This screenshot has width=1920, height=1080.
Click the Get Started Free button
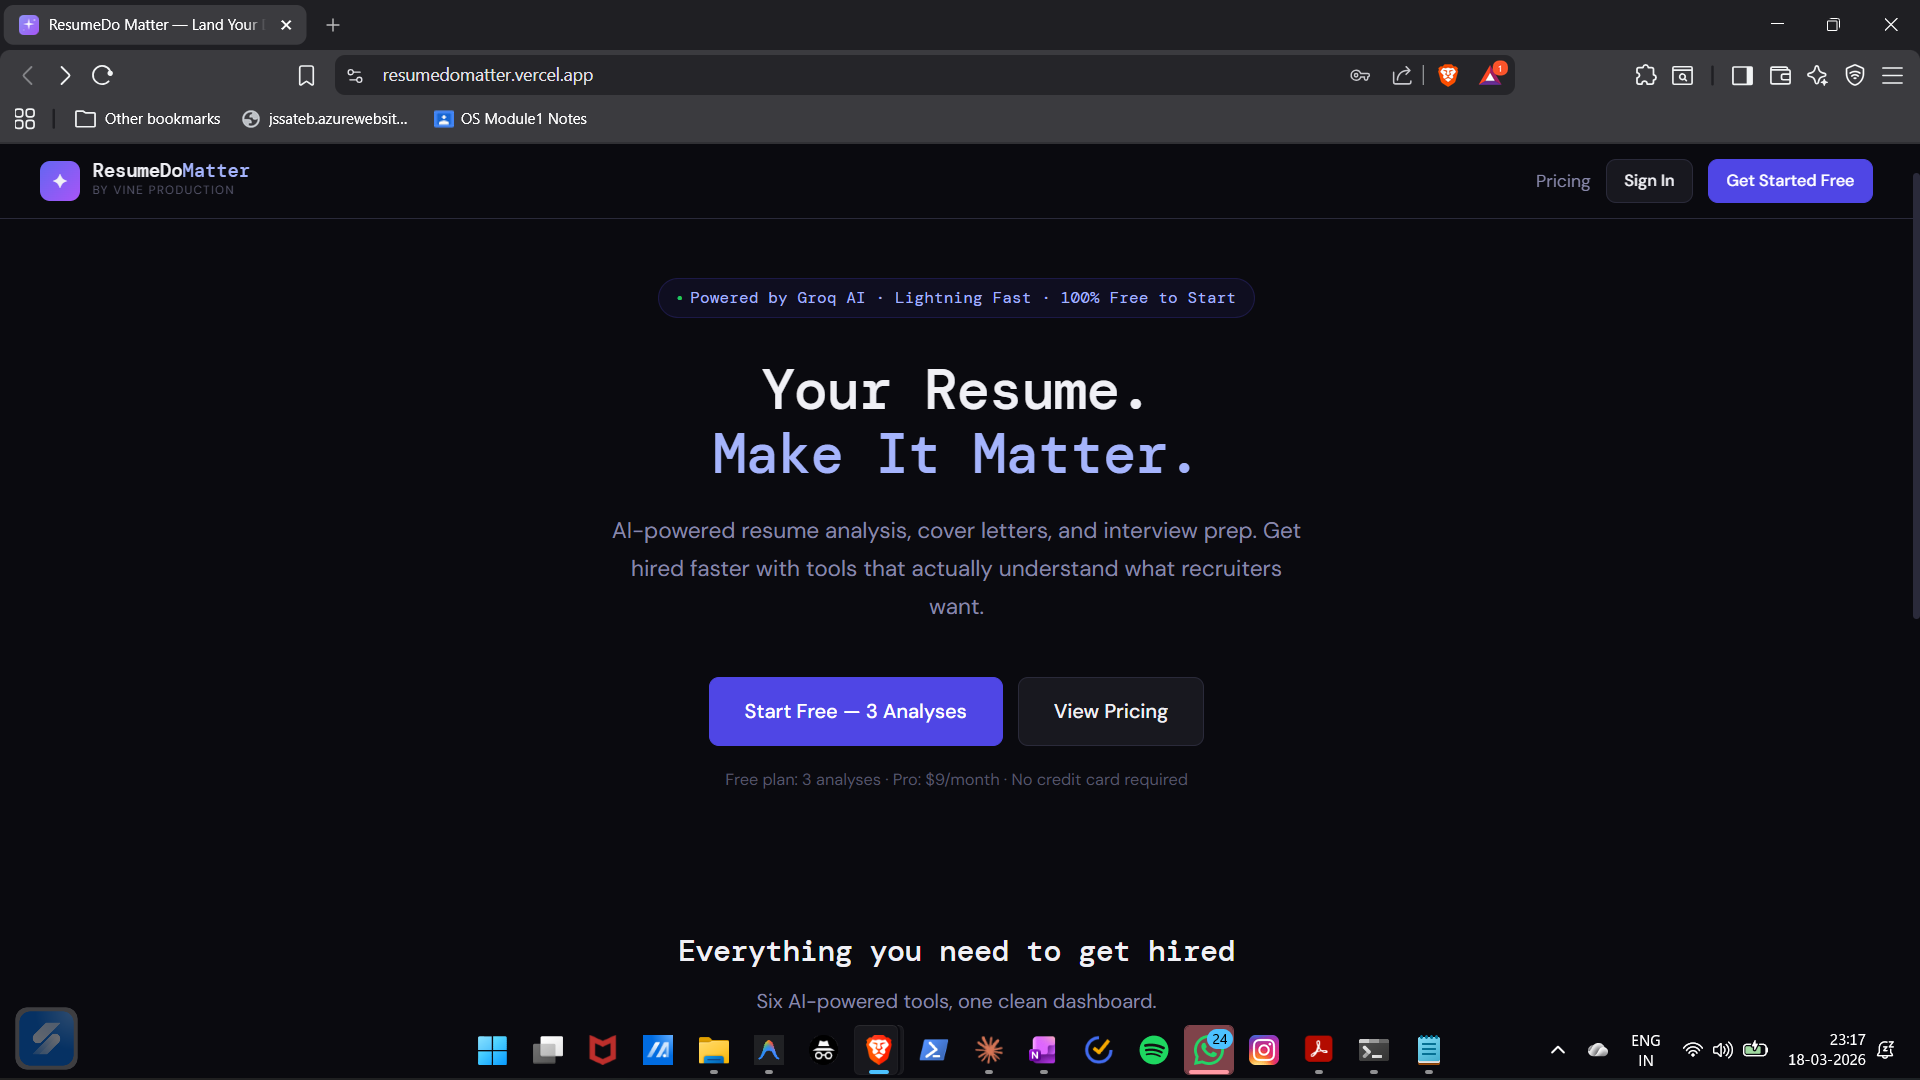pyautogui.click(x=1789, y=181)
